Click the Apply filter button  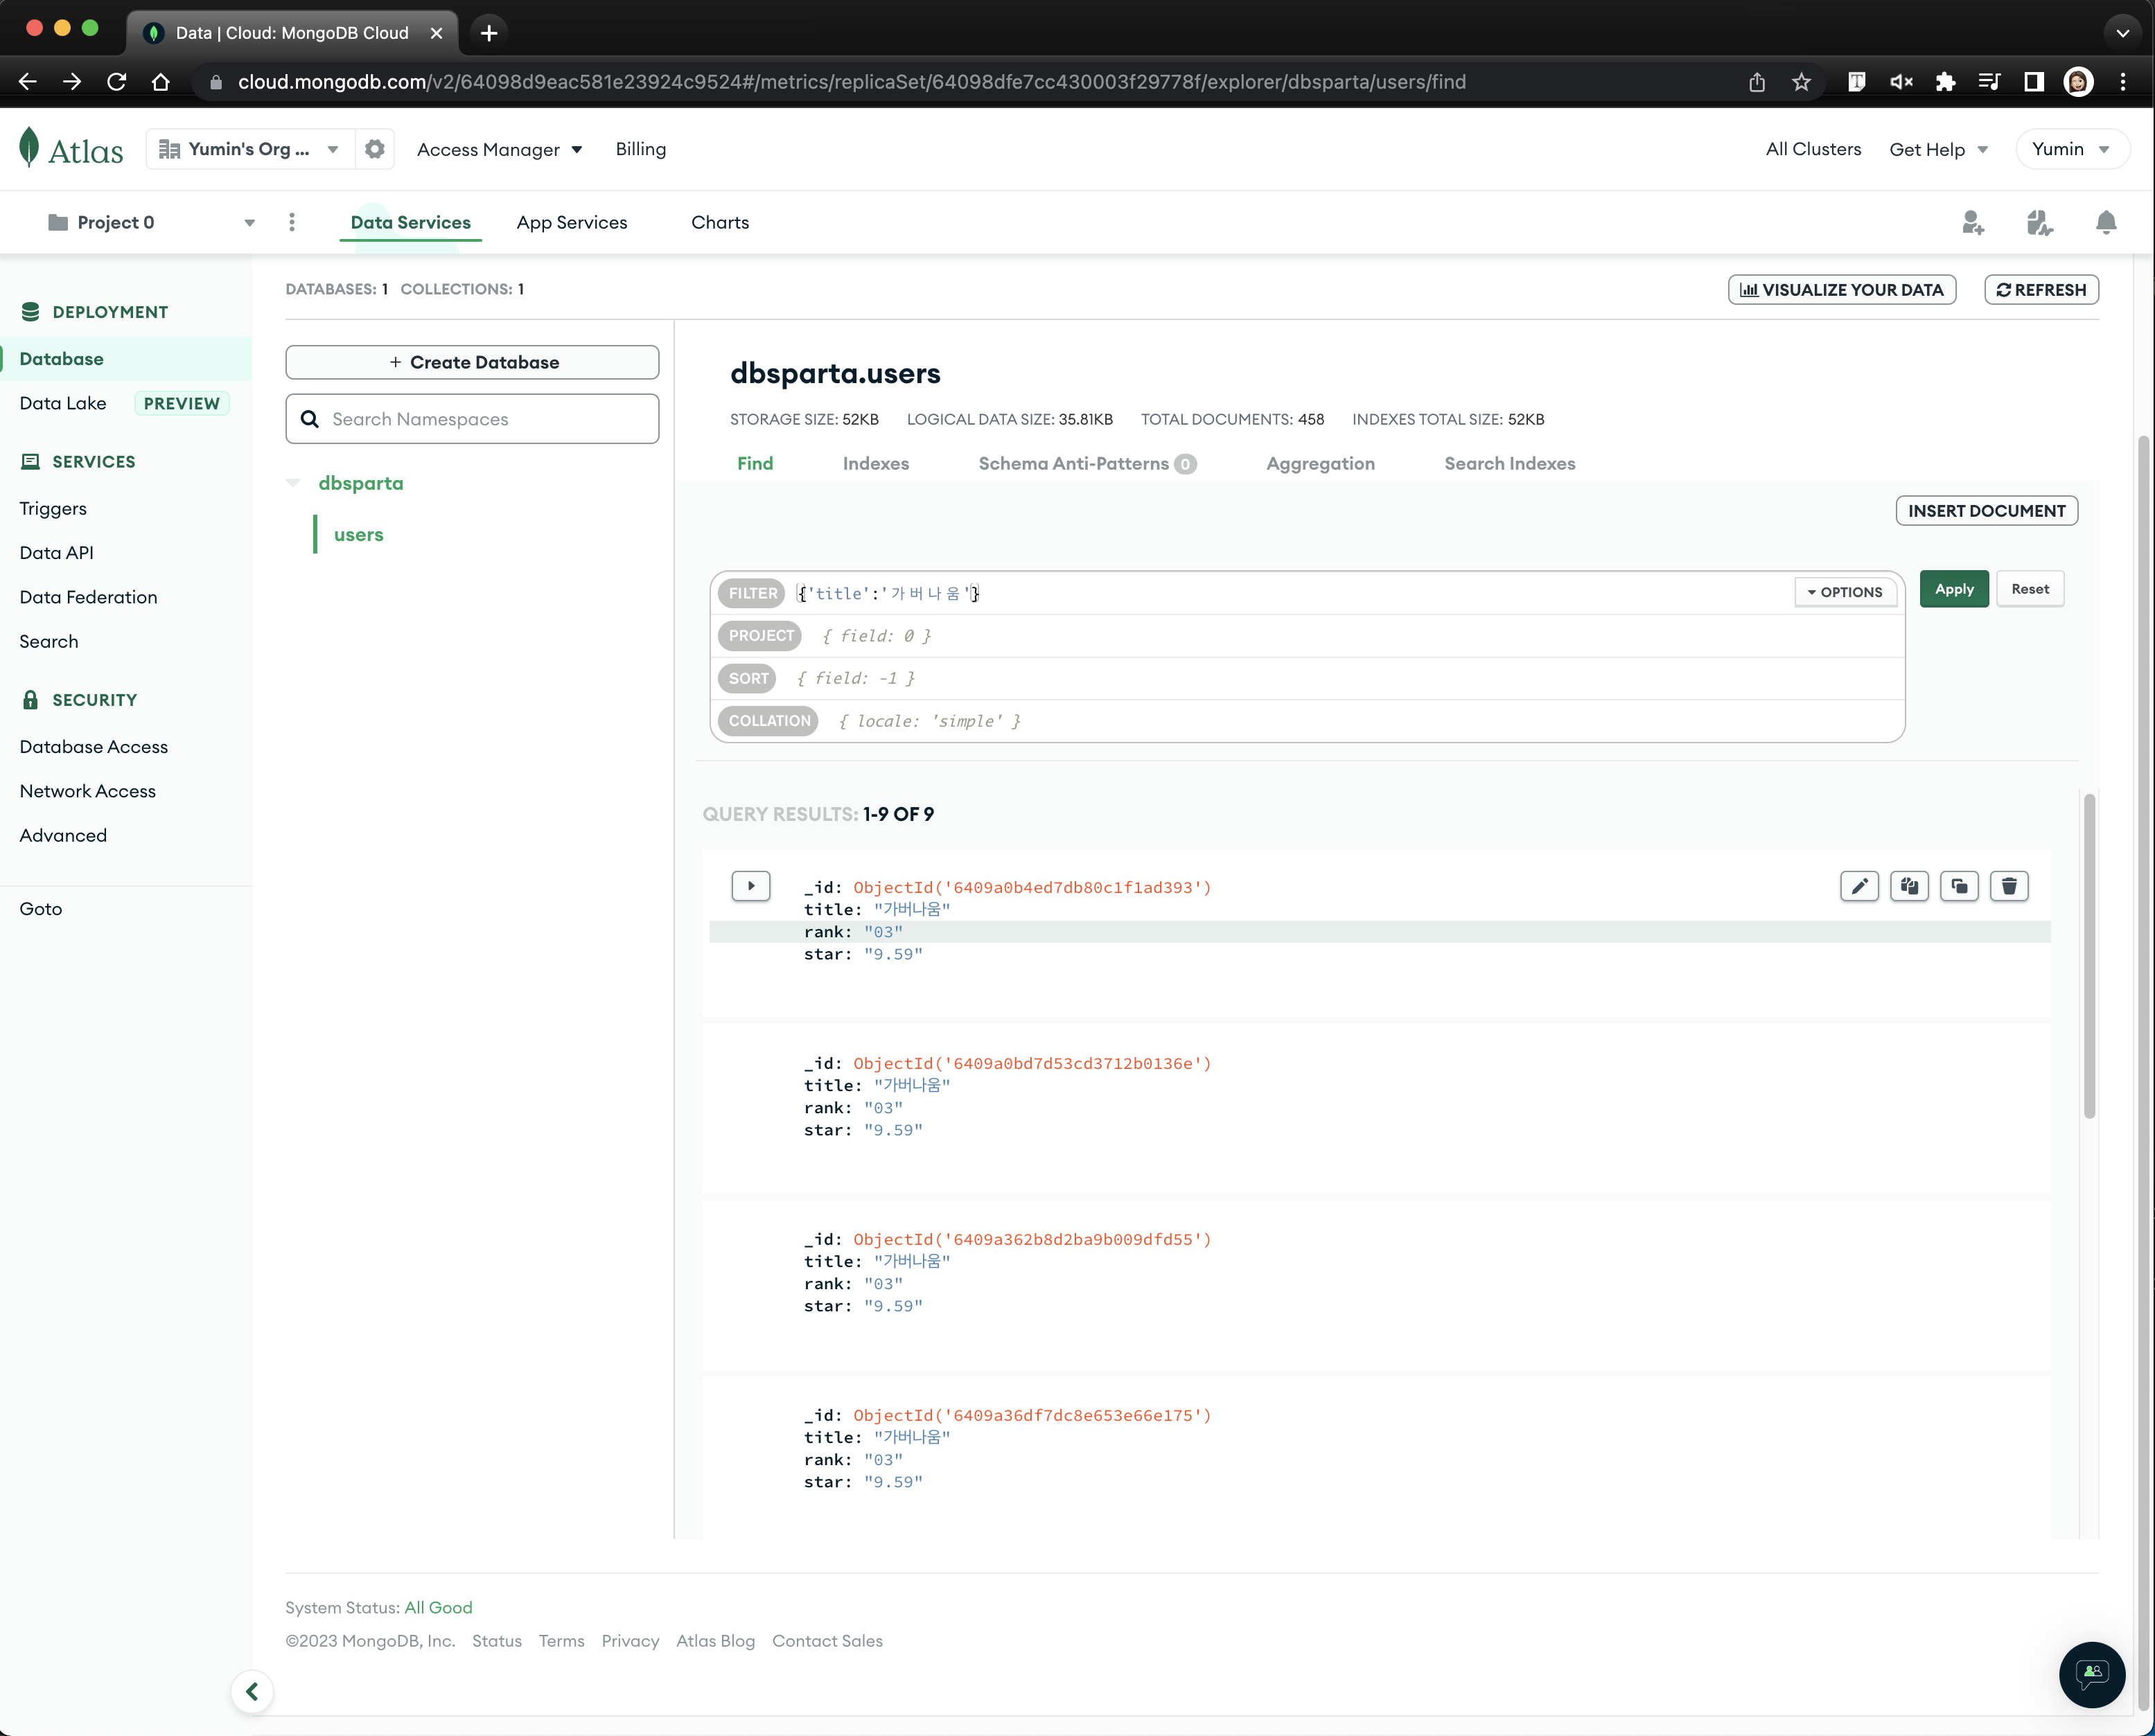click(x=1954, y=589)
